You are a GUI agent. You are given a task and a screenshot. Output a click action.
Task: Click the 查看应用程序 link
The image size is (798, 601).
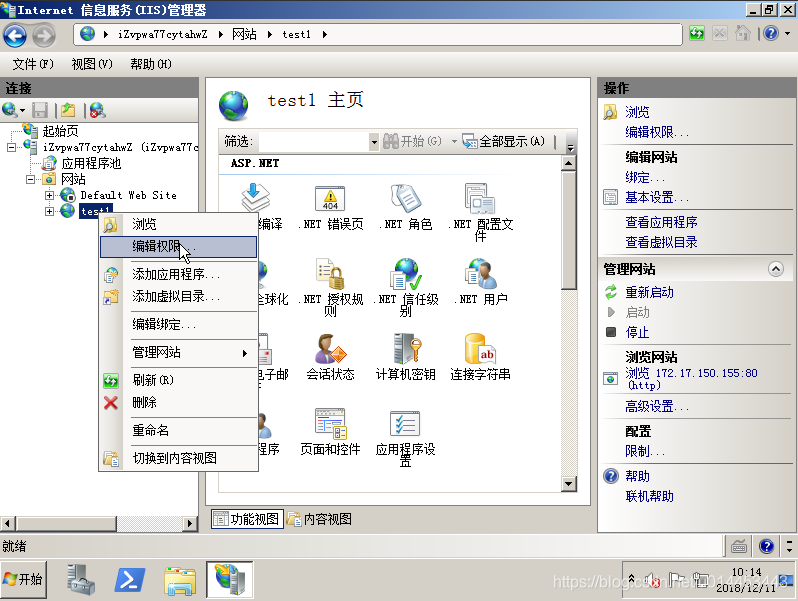coord(661,222)
